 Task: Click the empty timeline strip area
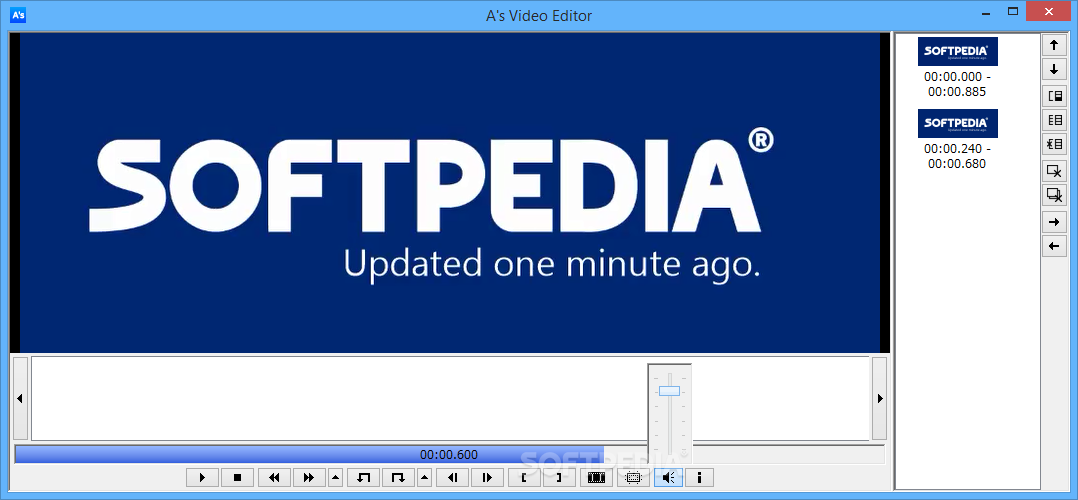coord(450,398)
